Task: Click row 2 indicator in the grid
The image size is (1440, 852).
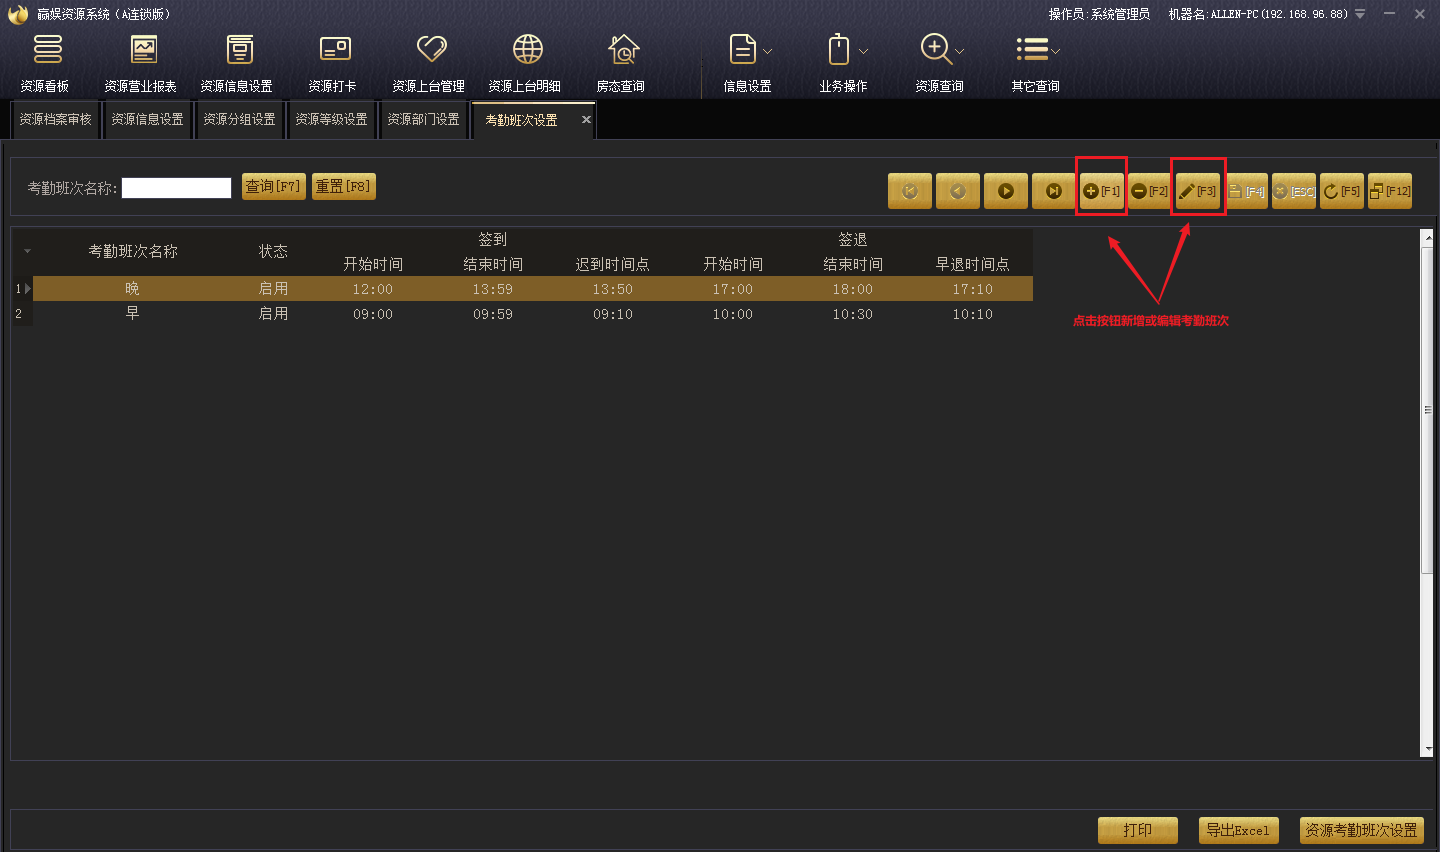Action: click(22, 314)
